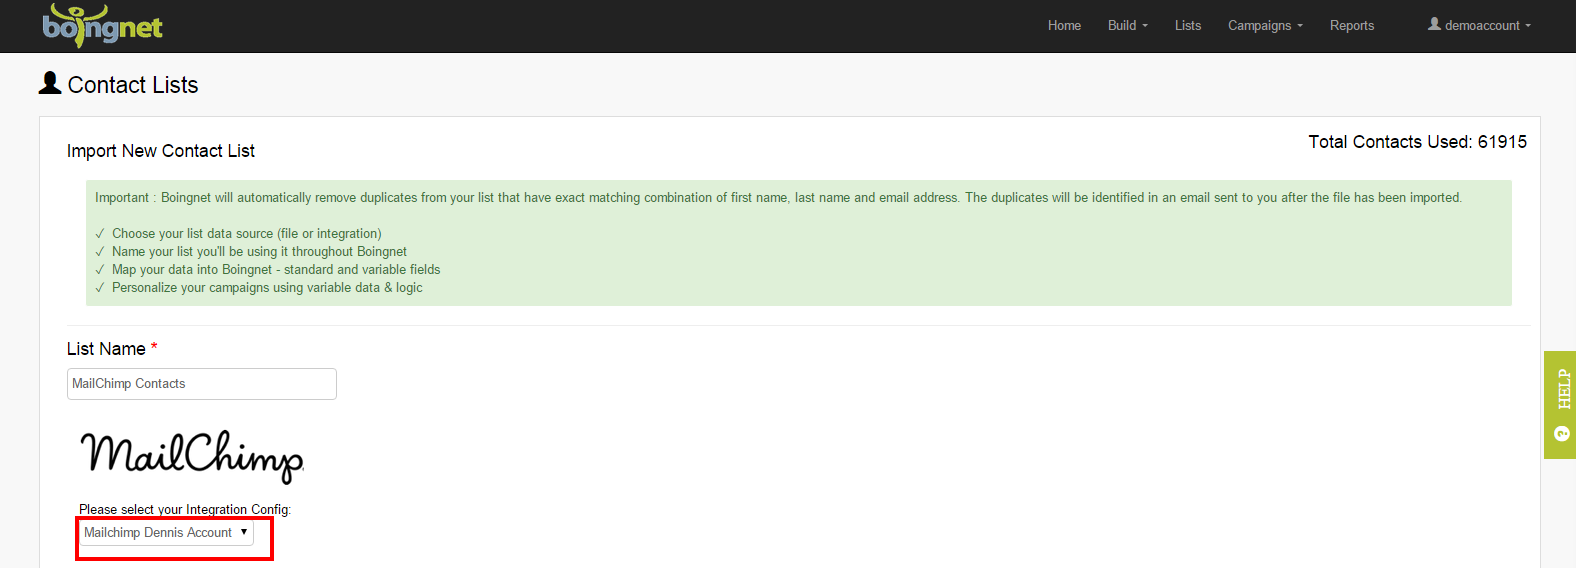Expand the Build menu
This screenshot has height=568, width=1576.
point(1127,26)
